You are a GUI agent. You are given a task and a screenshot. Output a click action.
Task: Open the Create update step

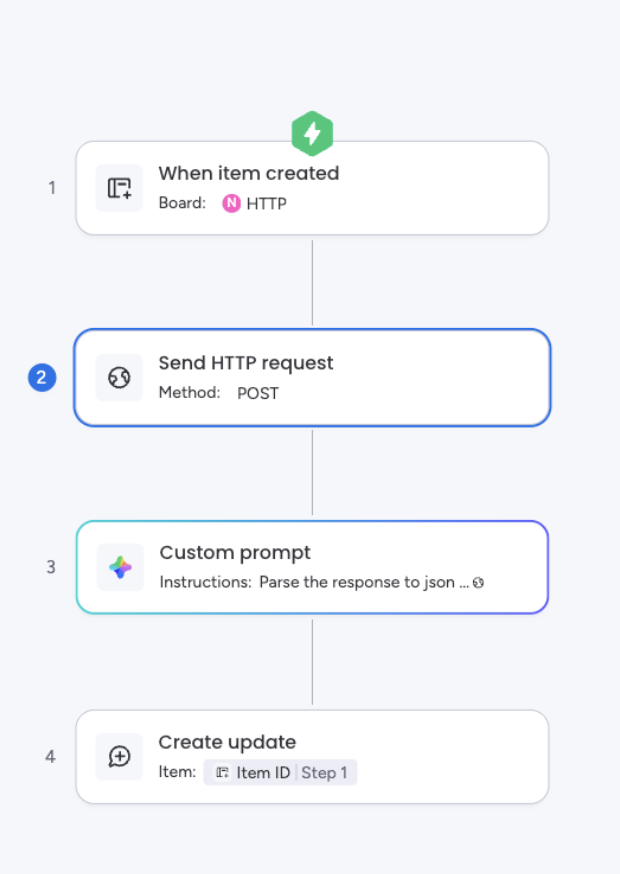[312, 756]
